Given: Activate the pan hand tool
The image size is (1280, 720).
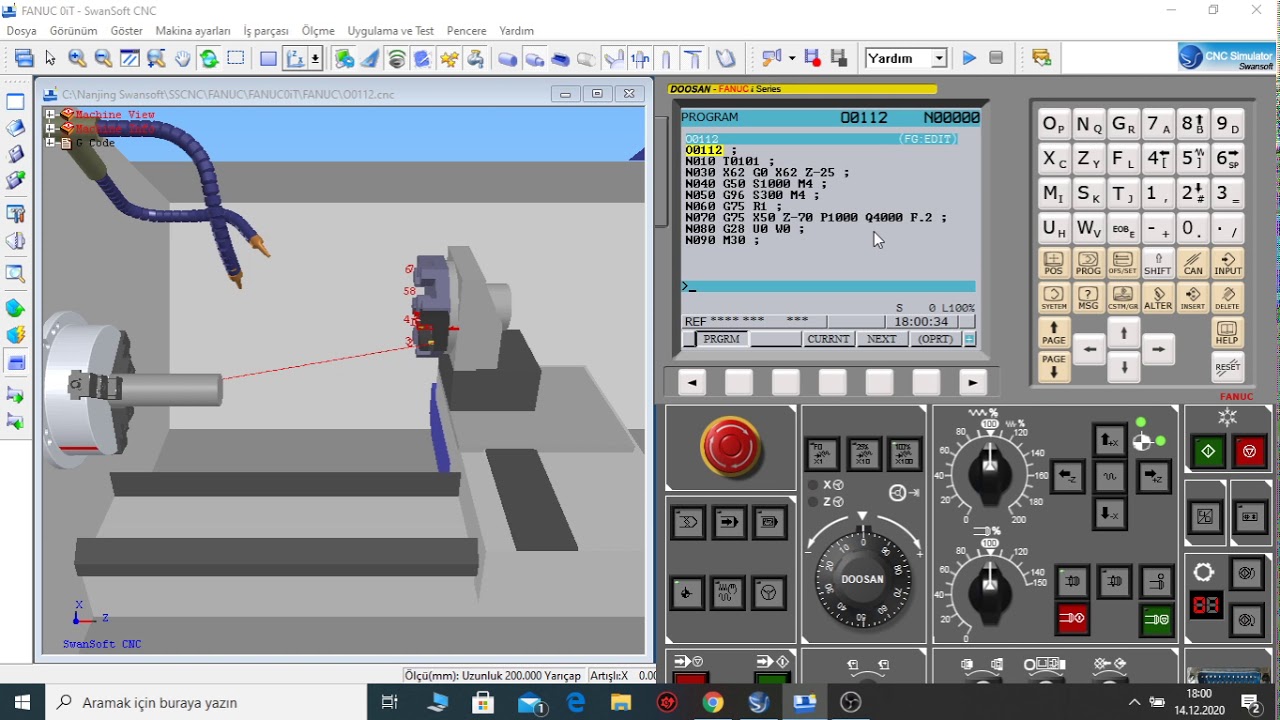Looking at the screenshot, I should click(x=182, y=59).
